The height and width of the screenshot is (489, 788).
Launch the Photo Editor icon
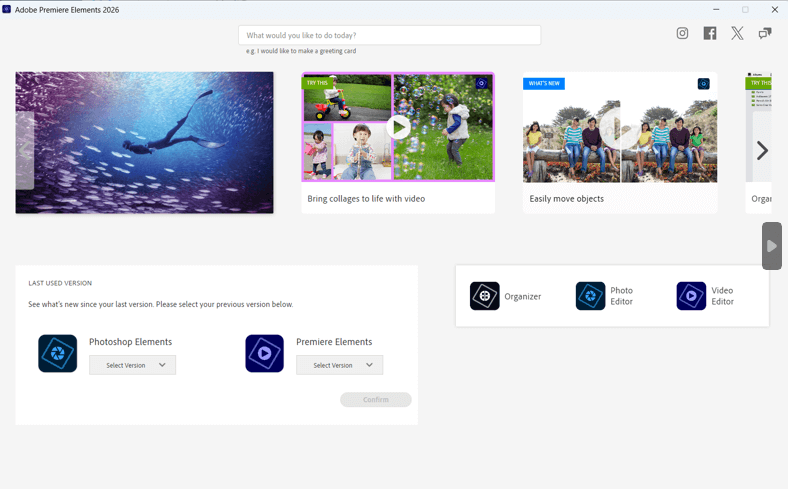pyautogui.click(x=590, y=296)
